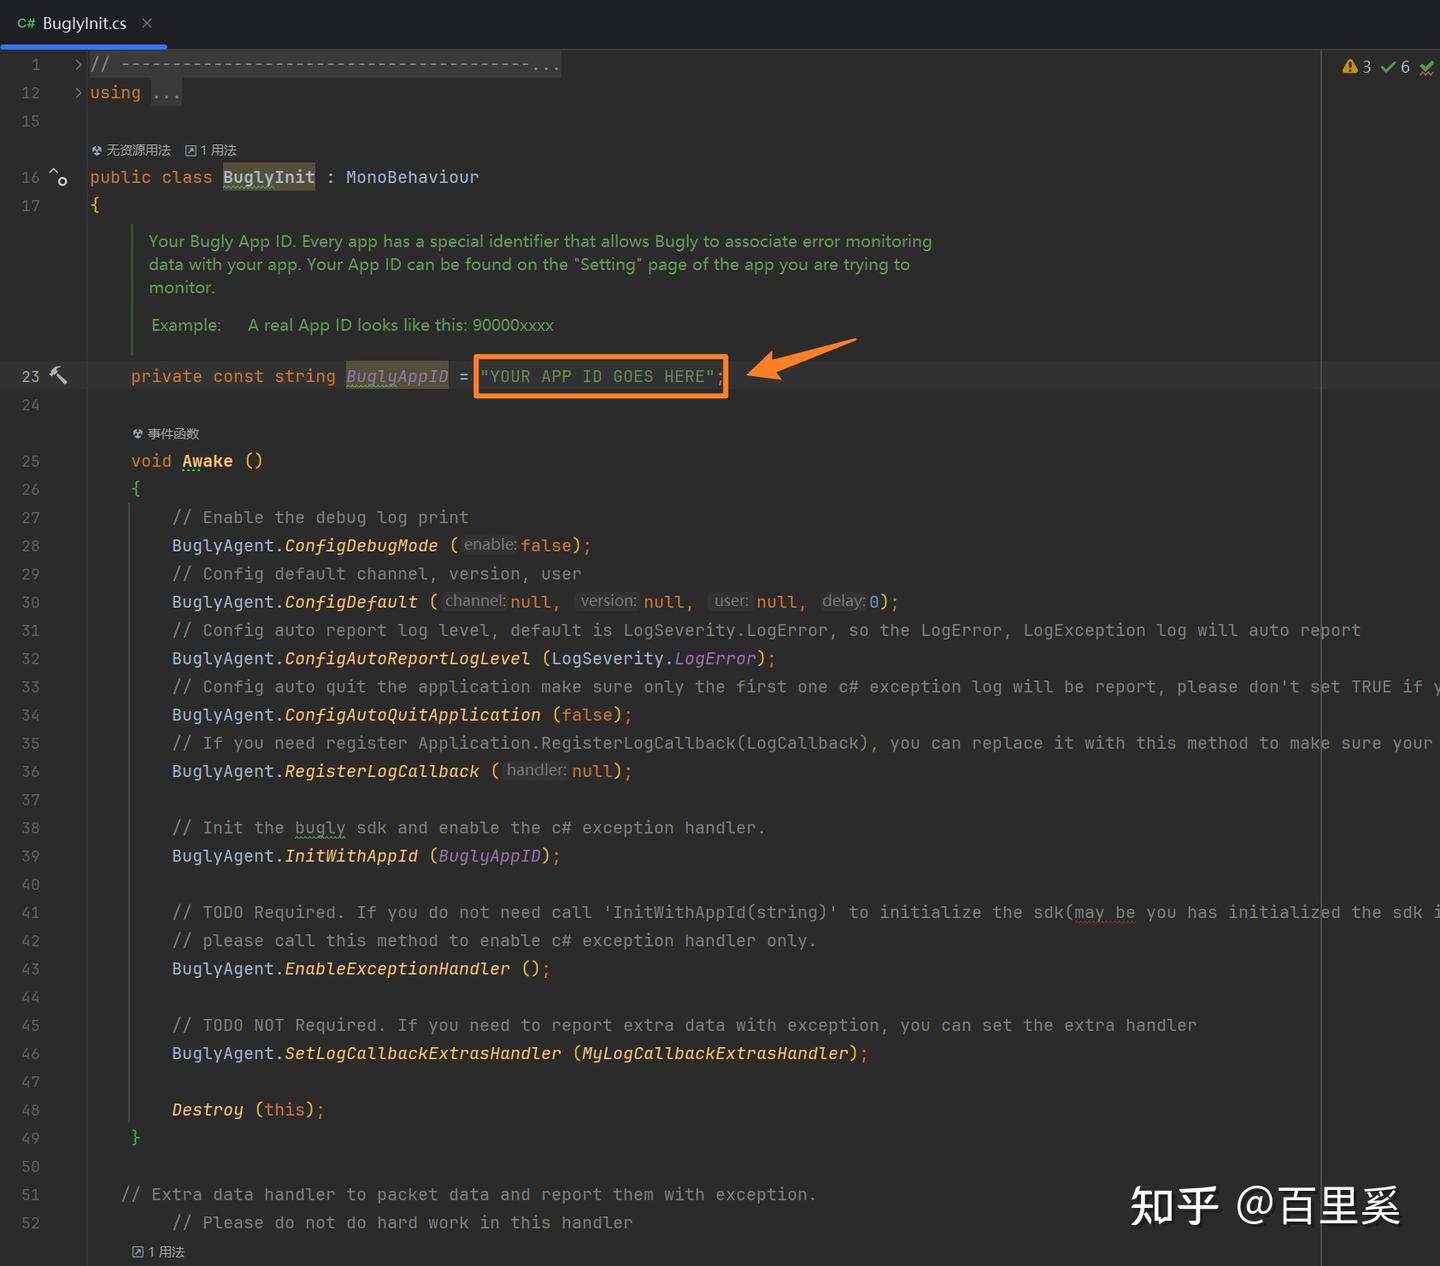The height and width of the screenshot is (1266, 1440).
Task: Click the inheritance gutter icon on line 16
Action: (59, 178)
